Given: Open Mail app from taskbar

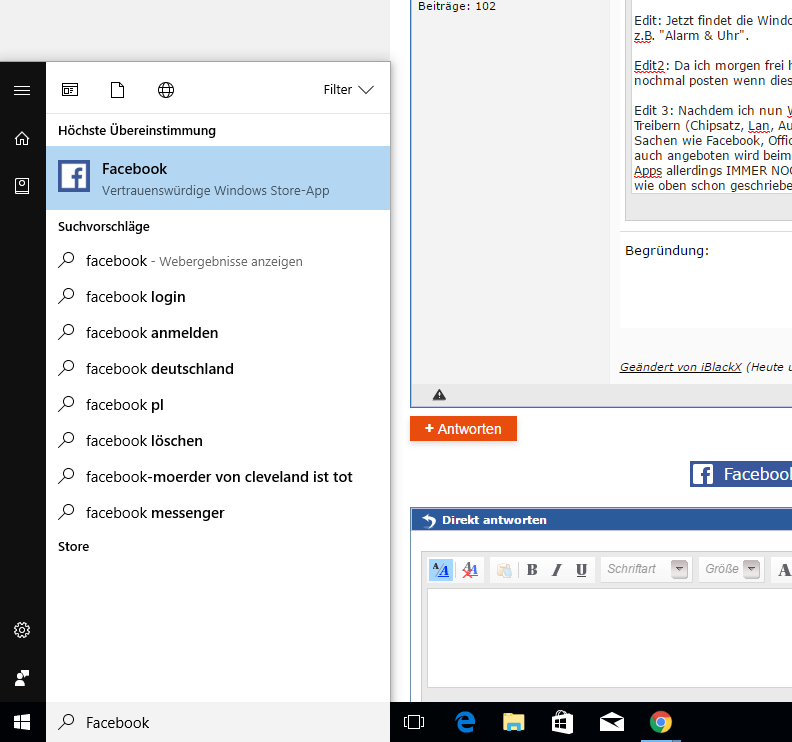Looking at the screenshot, I should click(x=612, y=722).
